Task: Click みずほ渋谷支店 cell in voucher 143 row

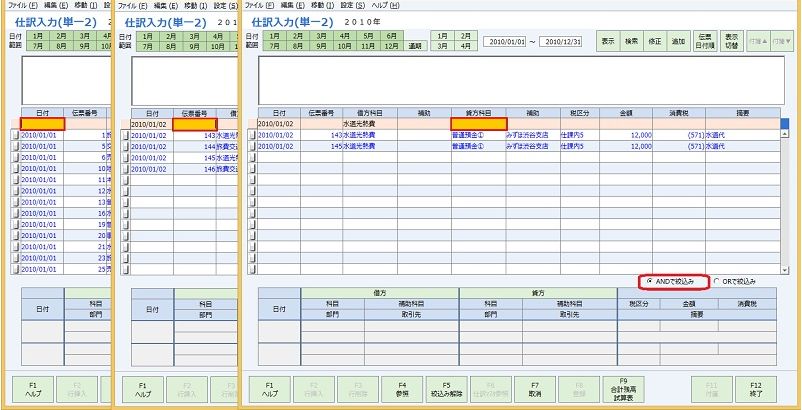Action: (533, 135)
